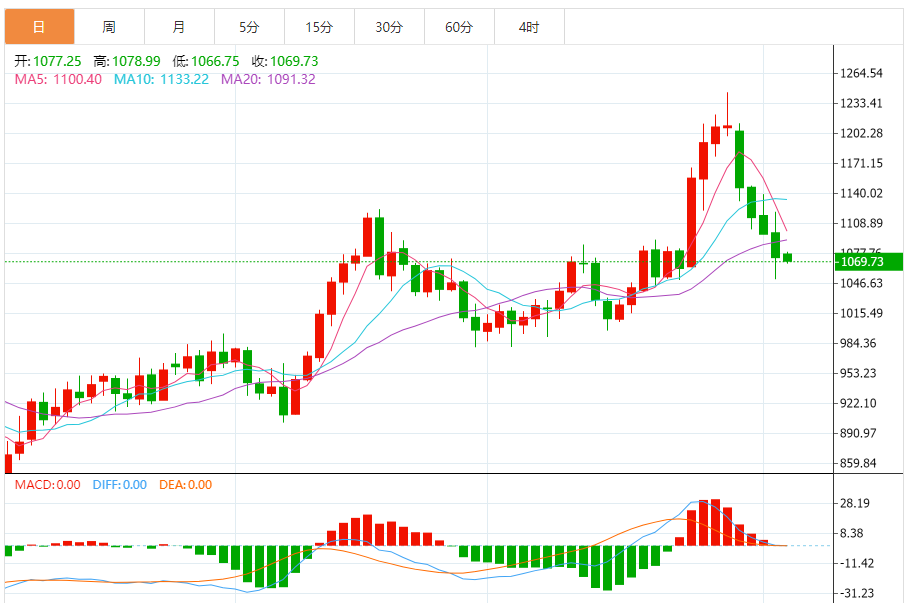This screenshot has height=603, width=908.
Task: Click the MA10: 1133.22 indicator label
Action: click(162, 79)
